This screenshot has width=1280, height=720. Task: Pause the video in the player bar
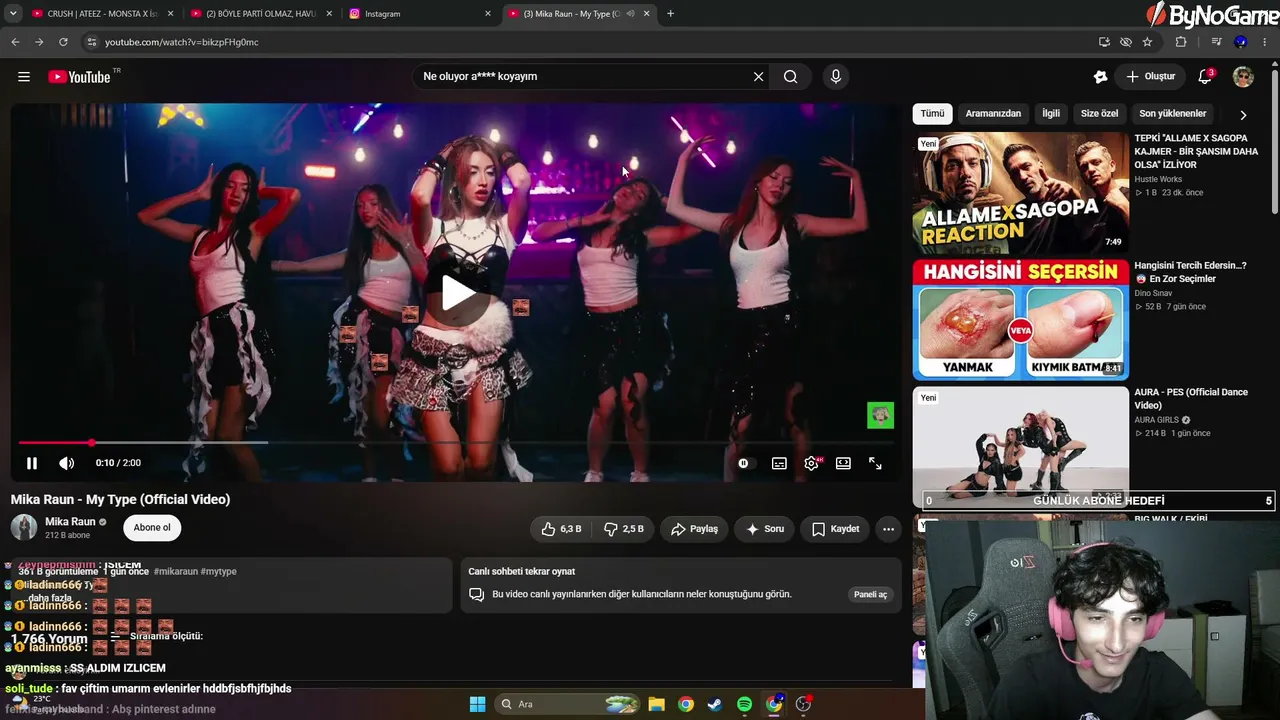click(x=32, y=463)
